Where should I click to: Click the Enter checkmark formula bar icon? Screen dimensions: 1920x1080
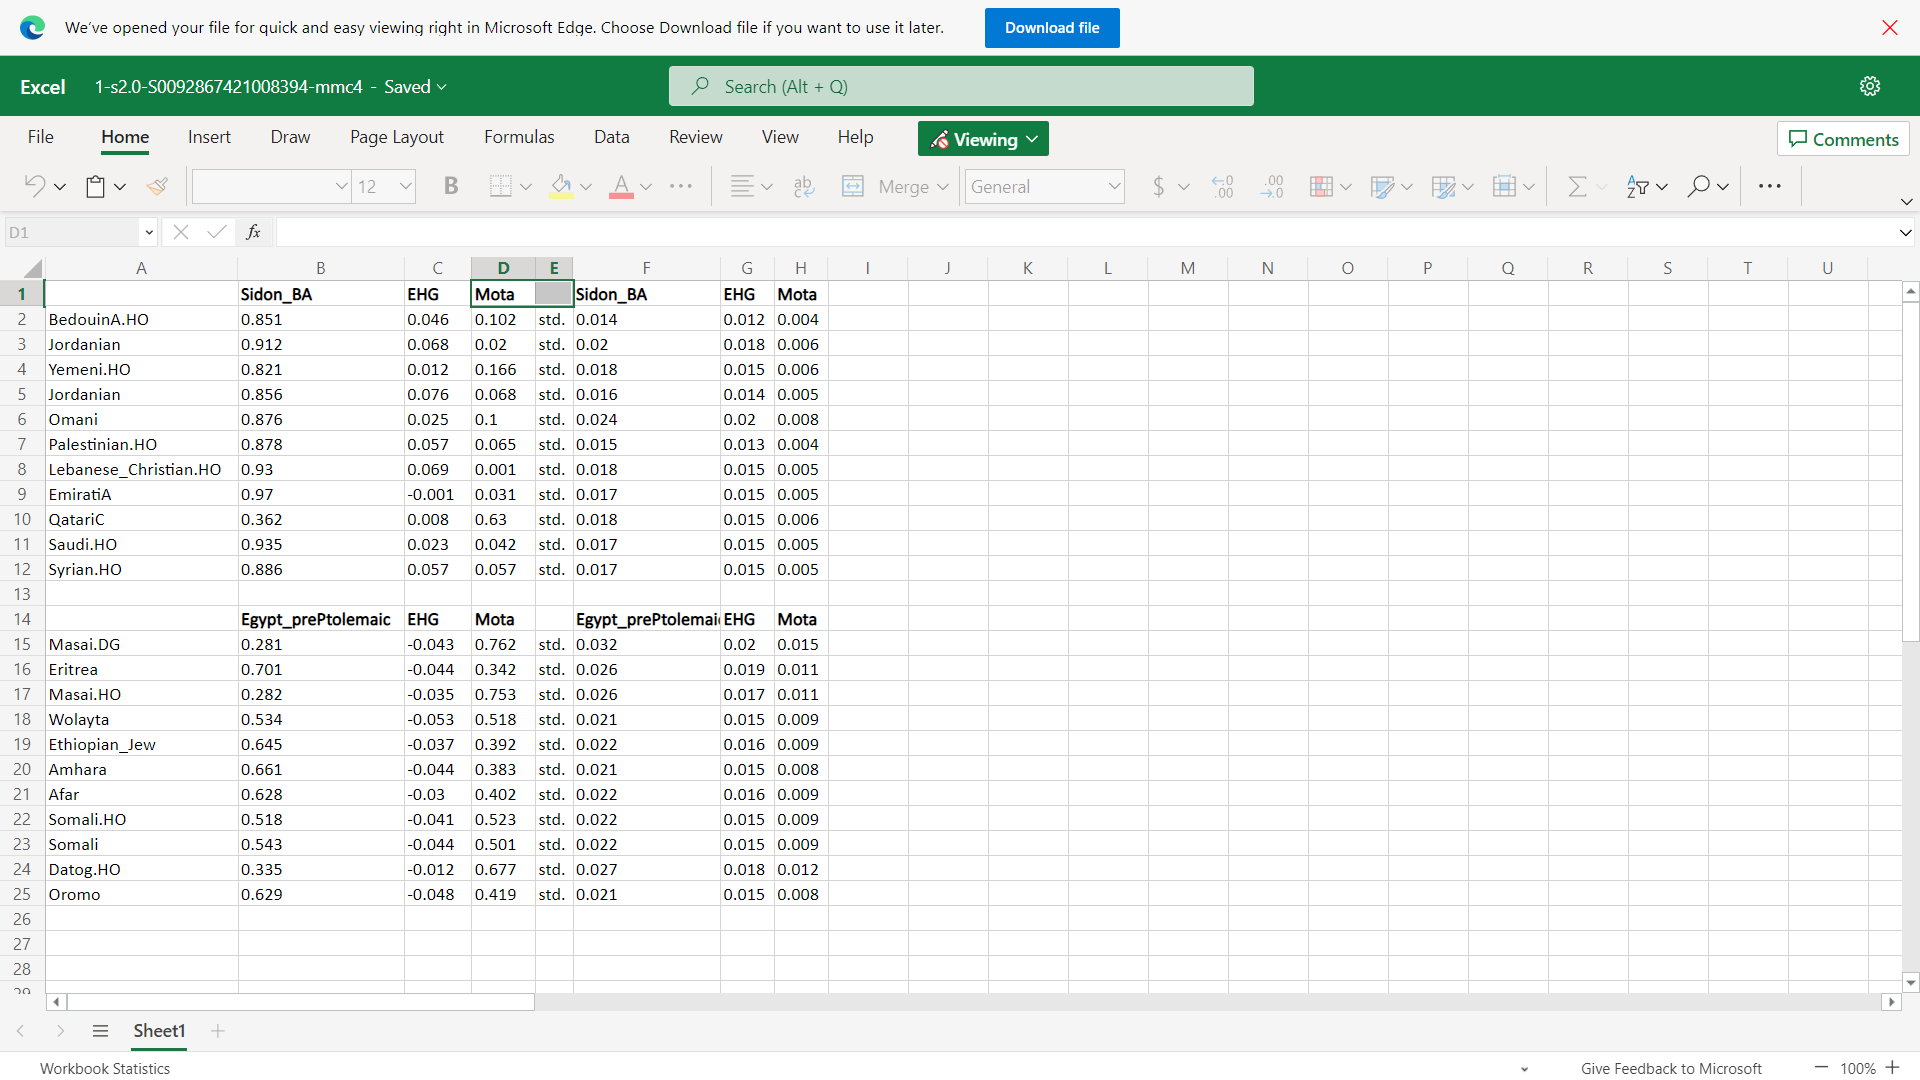[x=216, y=232]
